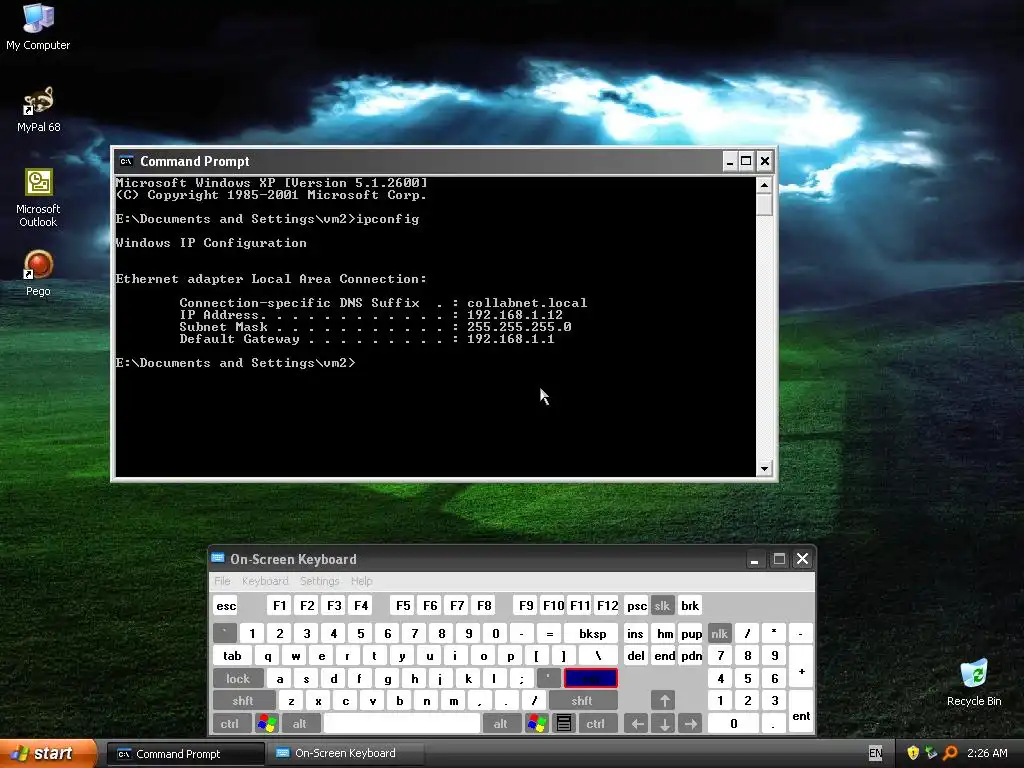Click the letter m key

(x=453, y=701)
